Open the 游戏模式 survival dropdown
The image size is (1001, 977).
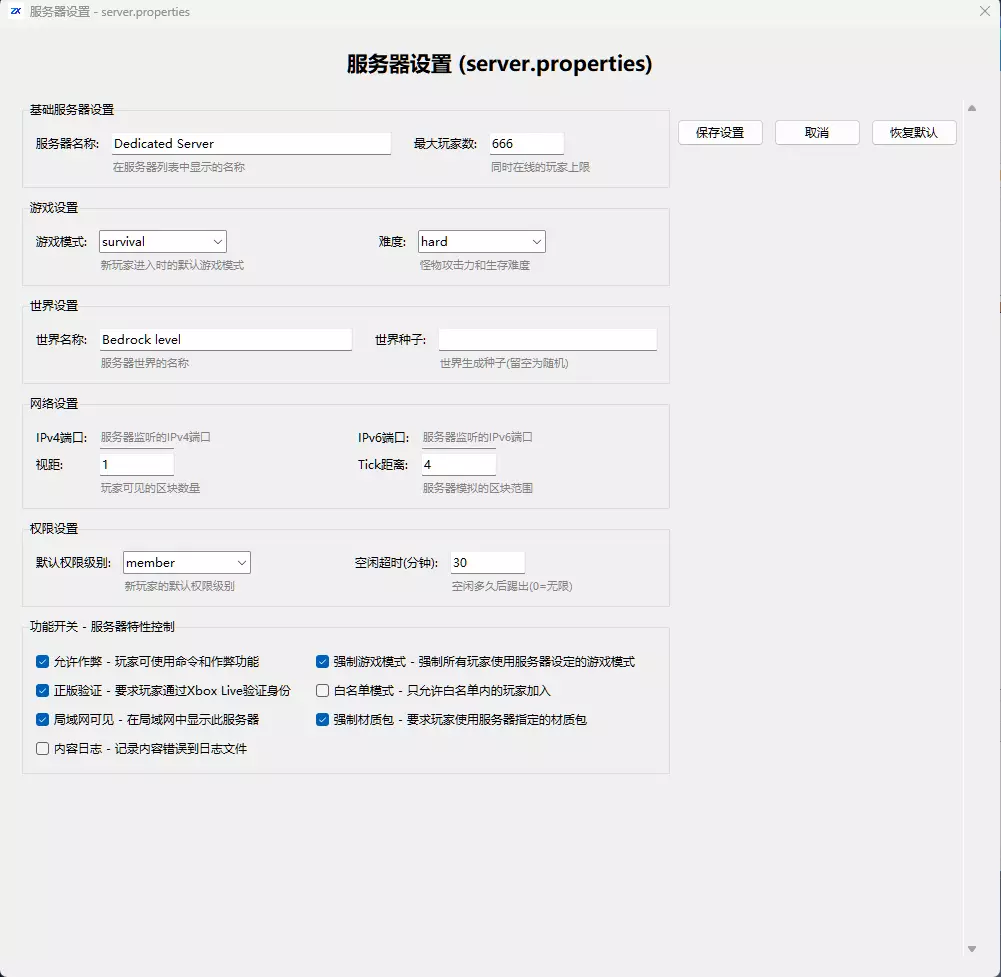[163, 241]
